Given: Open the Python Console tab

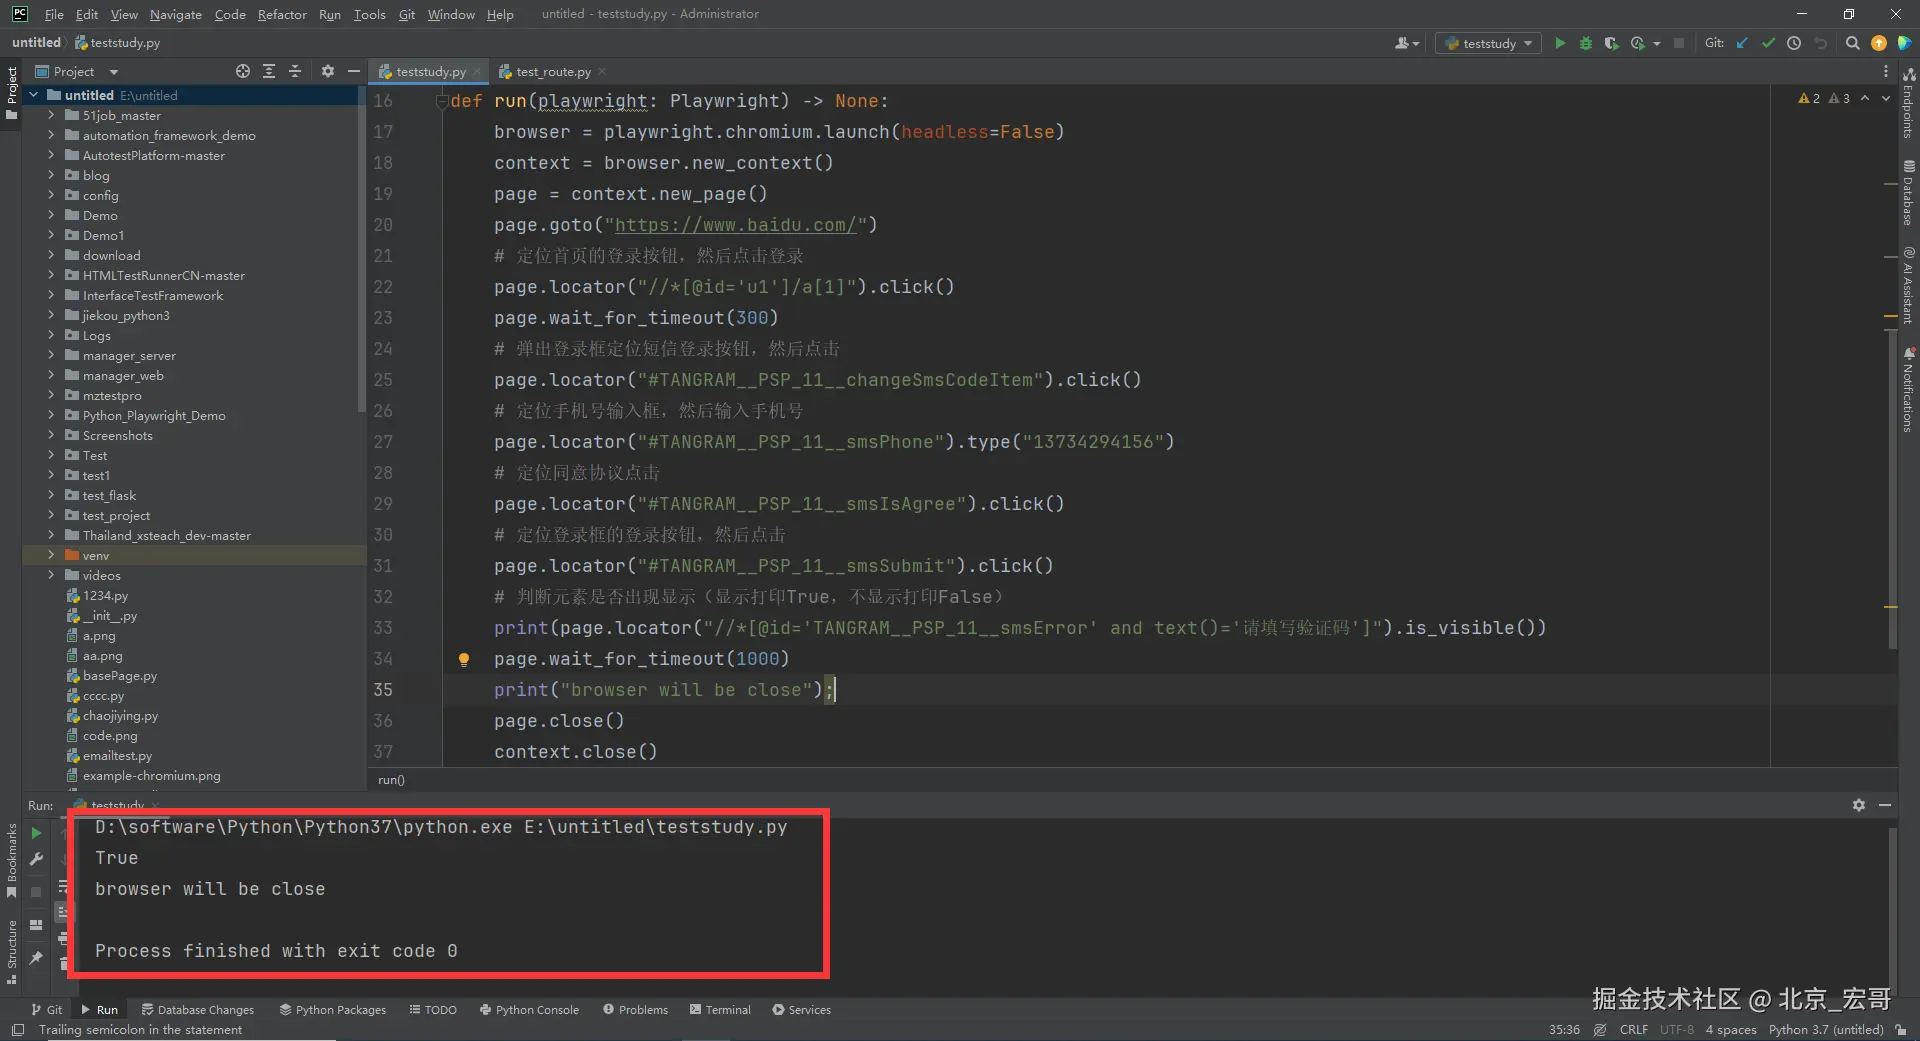Looking at the screenshot, I should [529, 1010].
